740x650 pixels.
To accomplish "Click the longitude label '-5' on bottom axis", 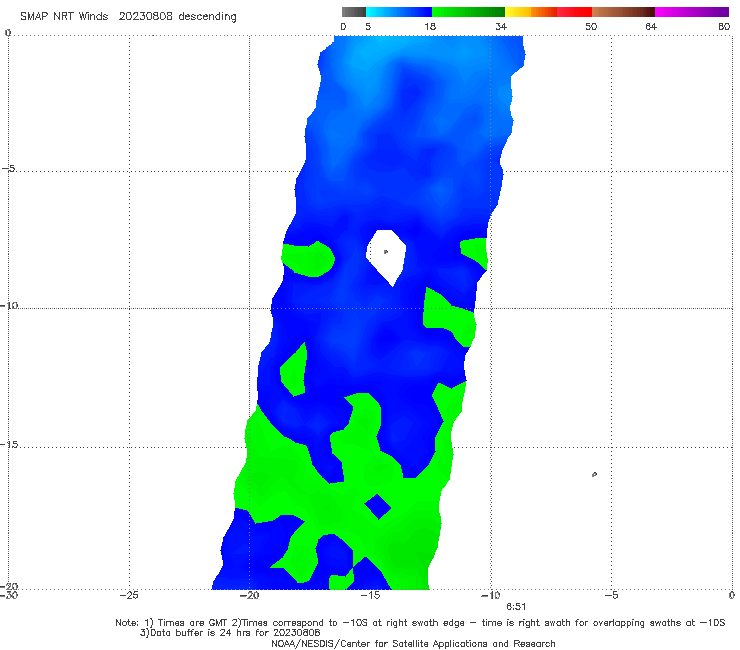I will (x=611, y=595).
